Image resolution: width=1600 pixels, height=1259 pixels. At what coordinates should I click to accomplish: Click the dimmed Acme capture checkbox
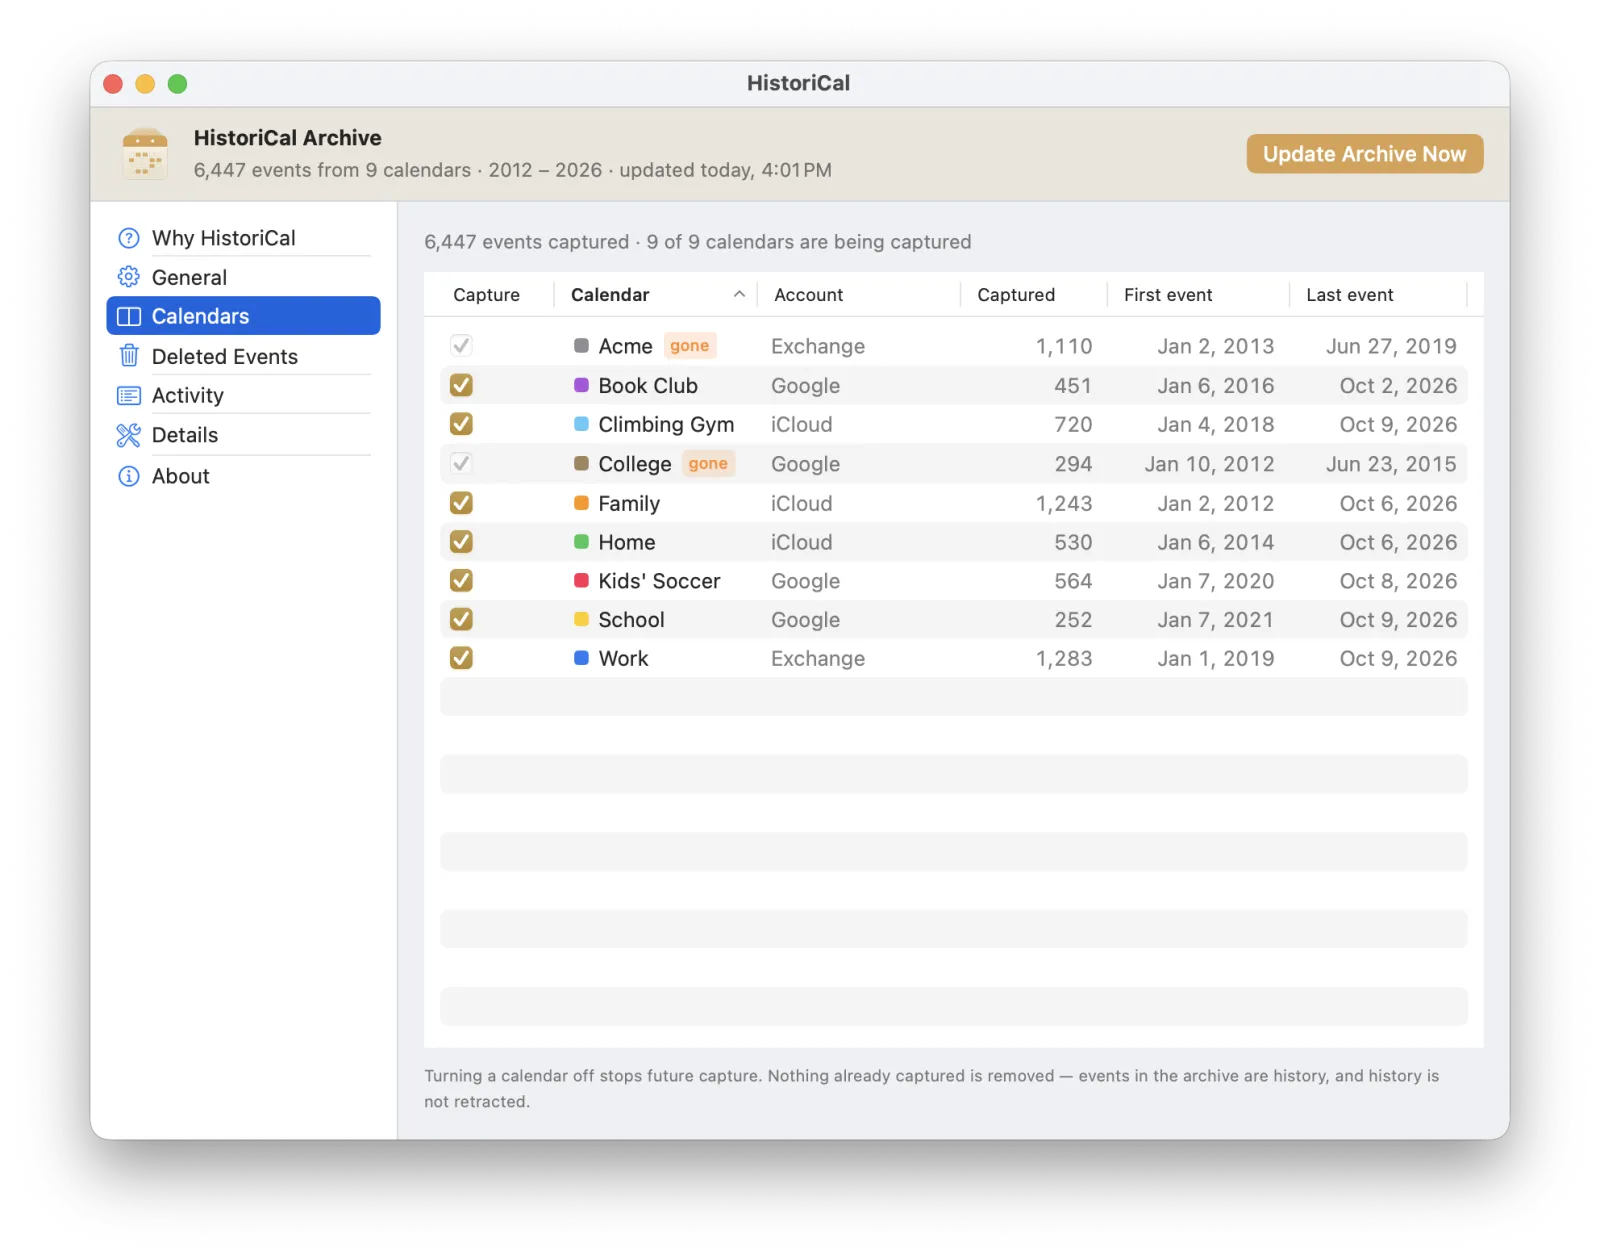[461, 346]
